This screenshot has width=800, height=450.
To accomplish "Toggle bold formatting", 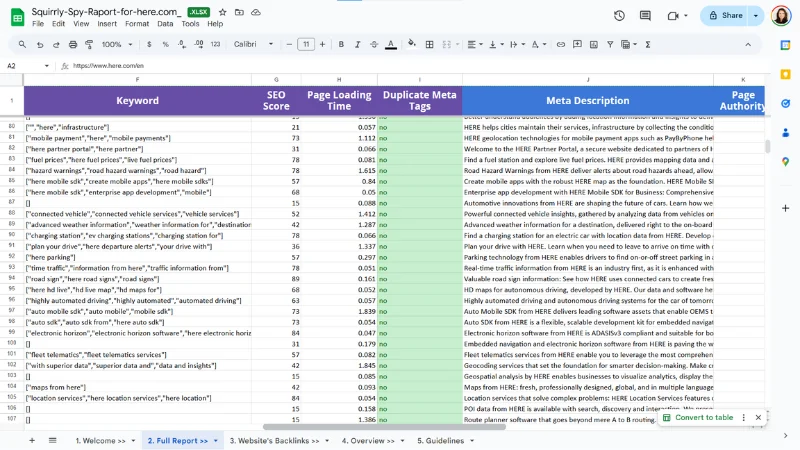I will click(341, 44).
